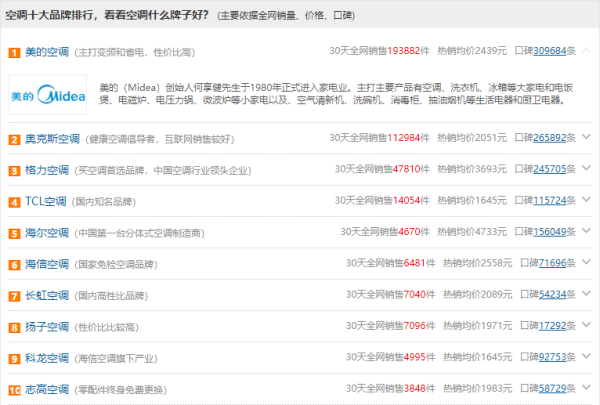Image resolution: width=600 pixels, height=405 pixels.
Task: Click the Midea brand logo thumbnail
Action: 48,95
